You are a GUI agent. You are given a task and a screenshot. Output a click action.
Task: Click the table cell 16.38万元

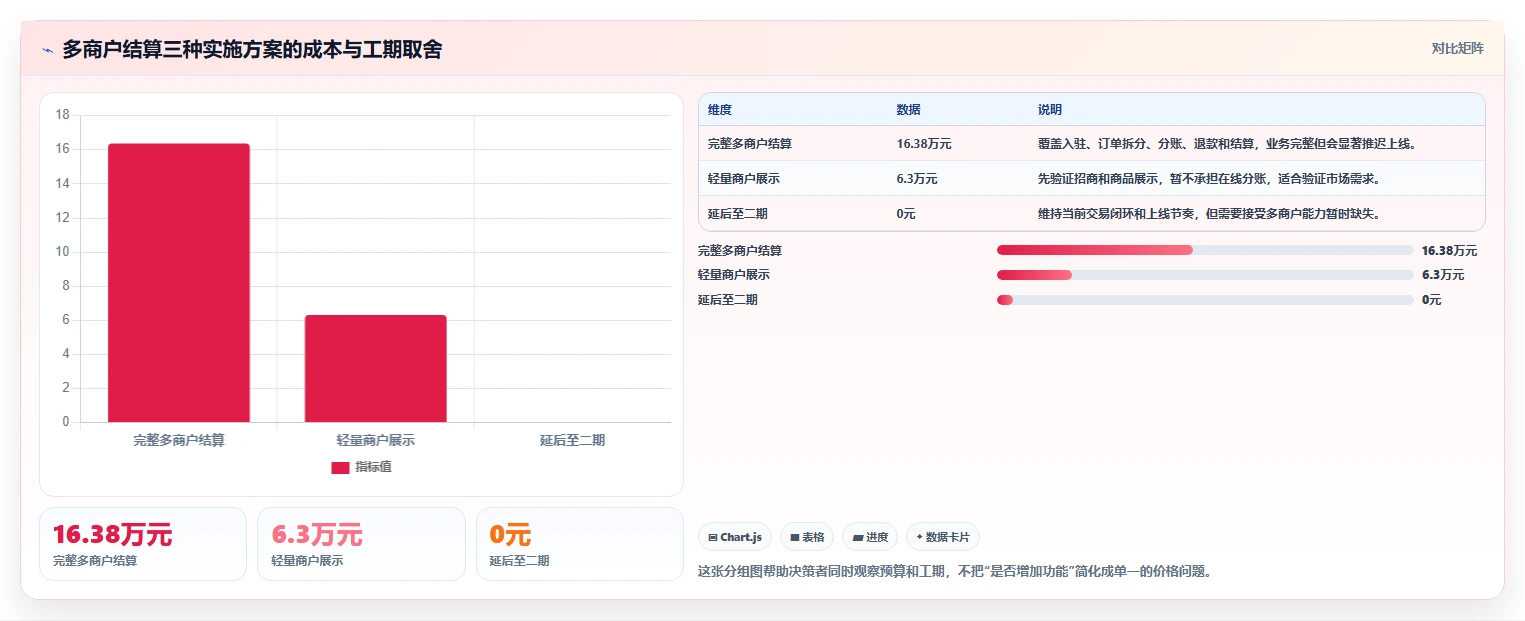tap(924, 144)
